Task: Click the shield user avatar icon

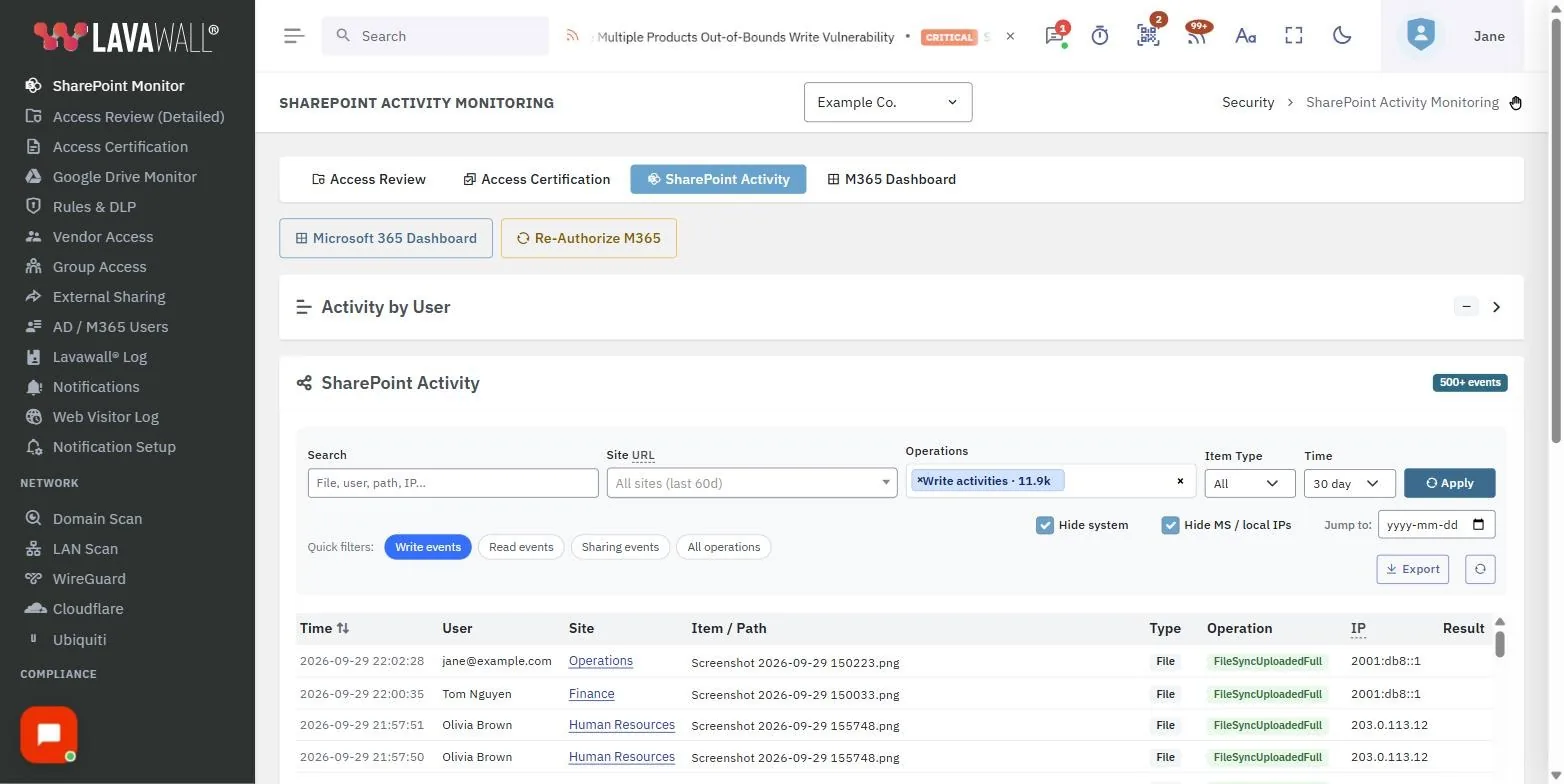Action: pyautogui.click(x=1420, y=35)
